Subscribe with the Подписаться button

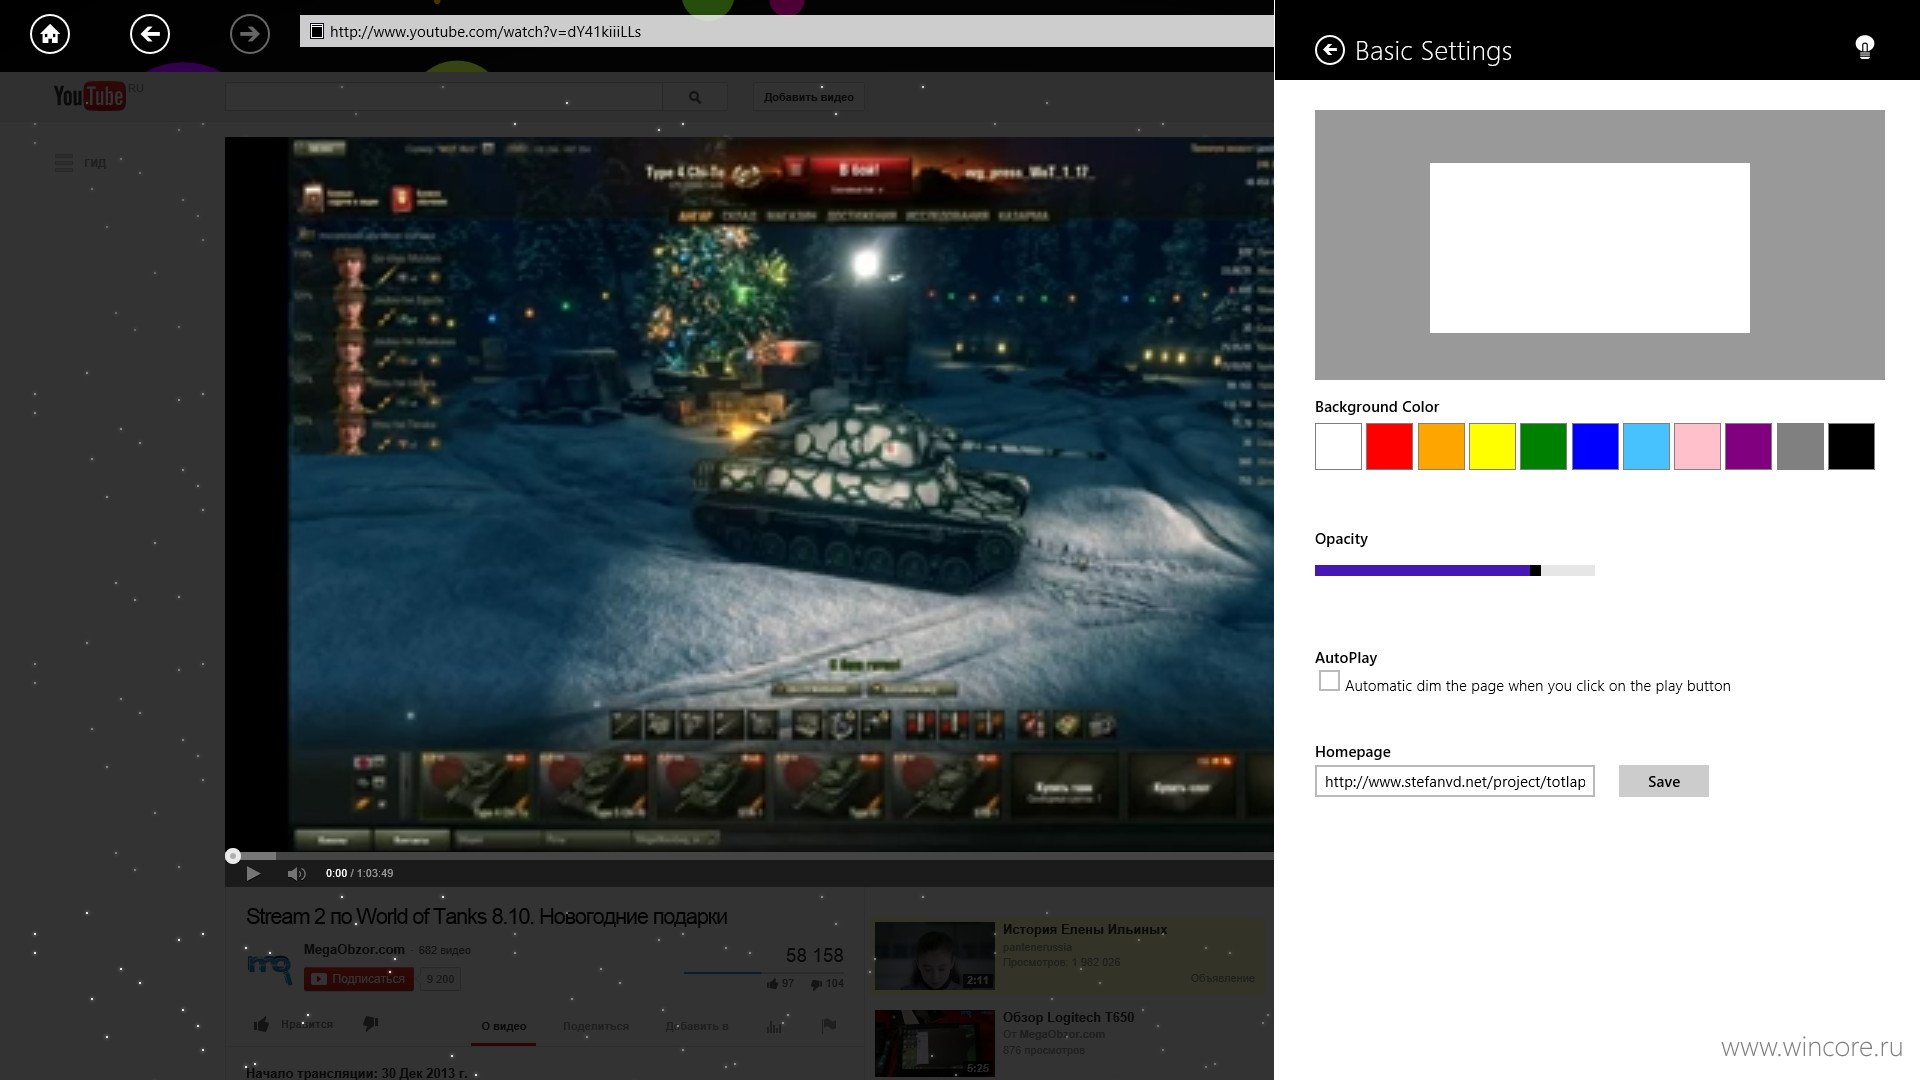(359, 979)
